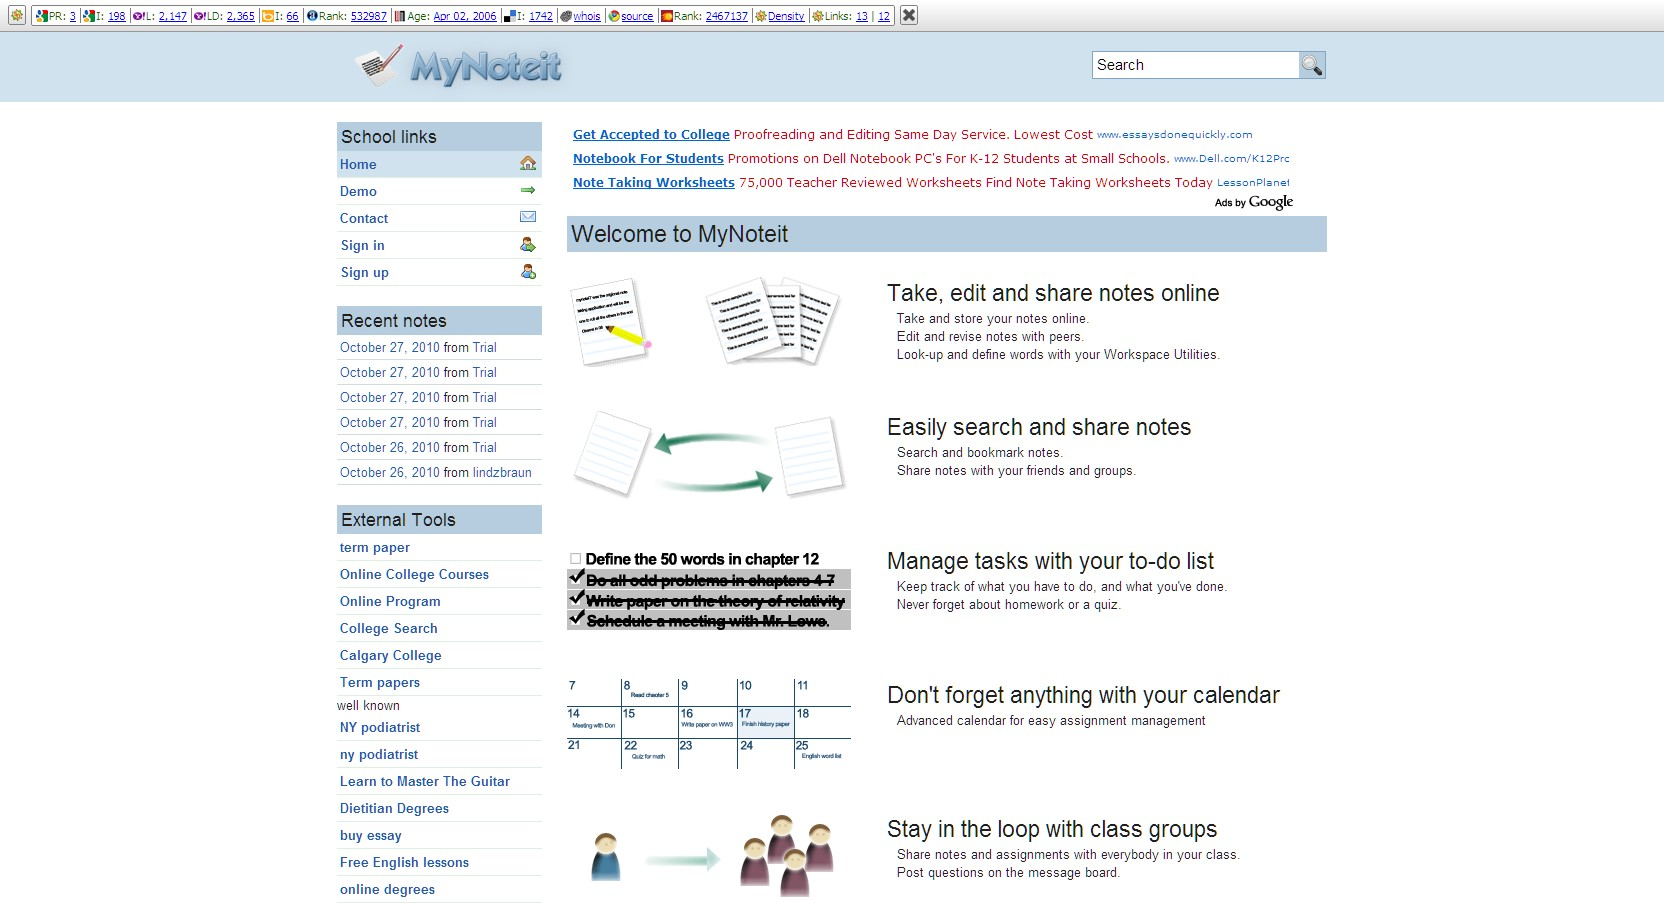Open the 'Get Accepted to College' ad link

[x=650, y=134]
